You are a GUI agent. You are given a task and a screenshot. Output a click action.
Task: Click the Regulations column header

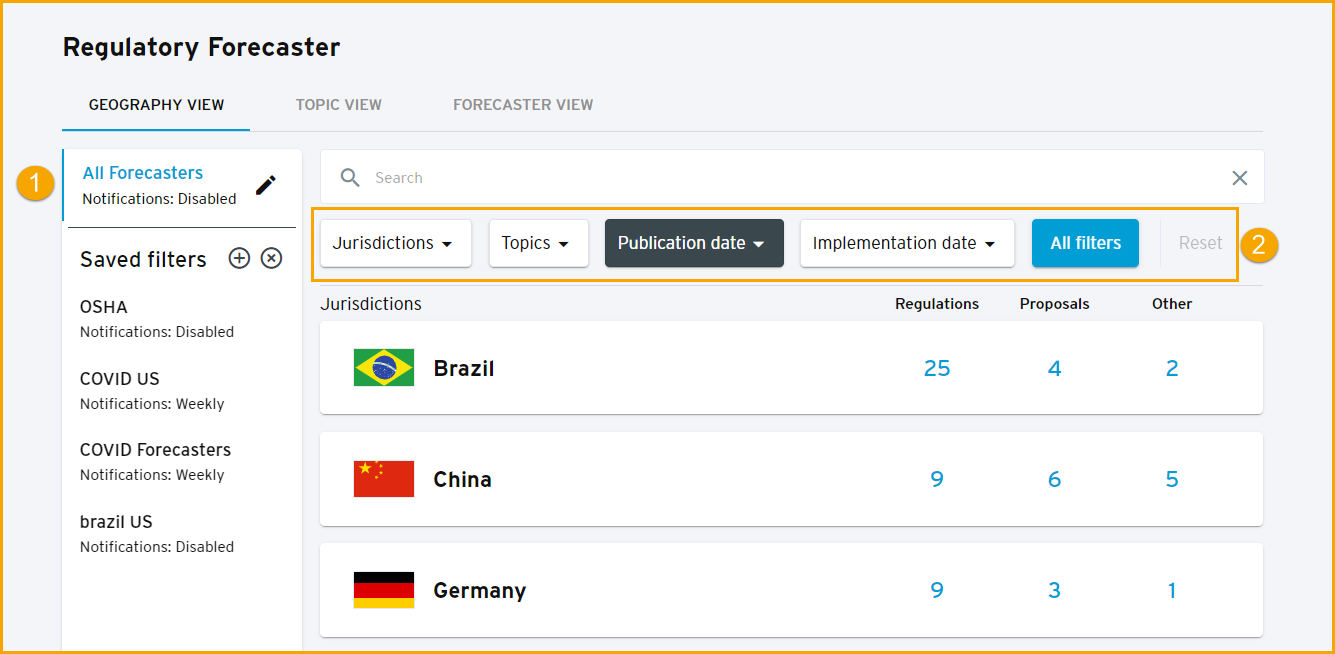coord(937,304)
